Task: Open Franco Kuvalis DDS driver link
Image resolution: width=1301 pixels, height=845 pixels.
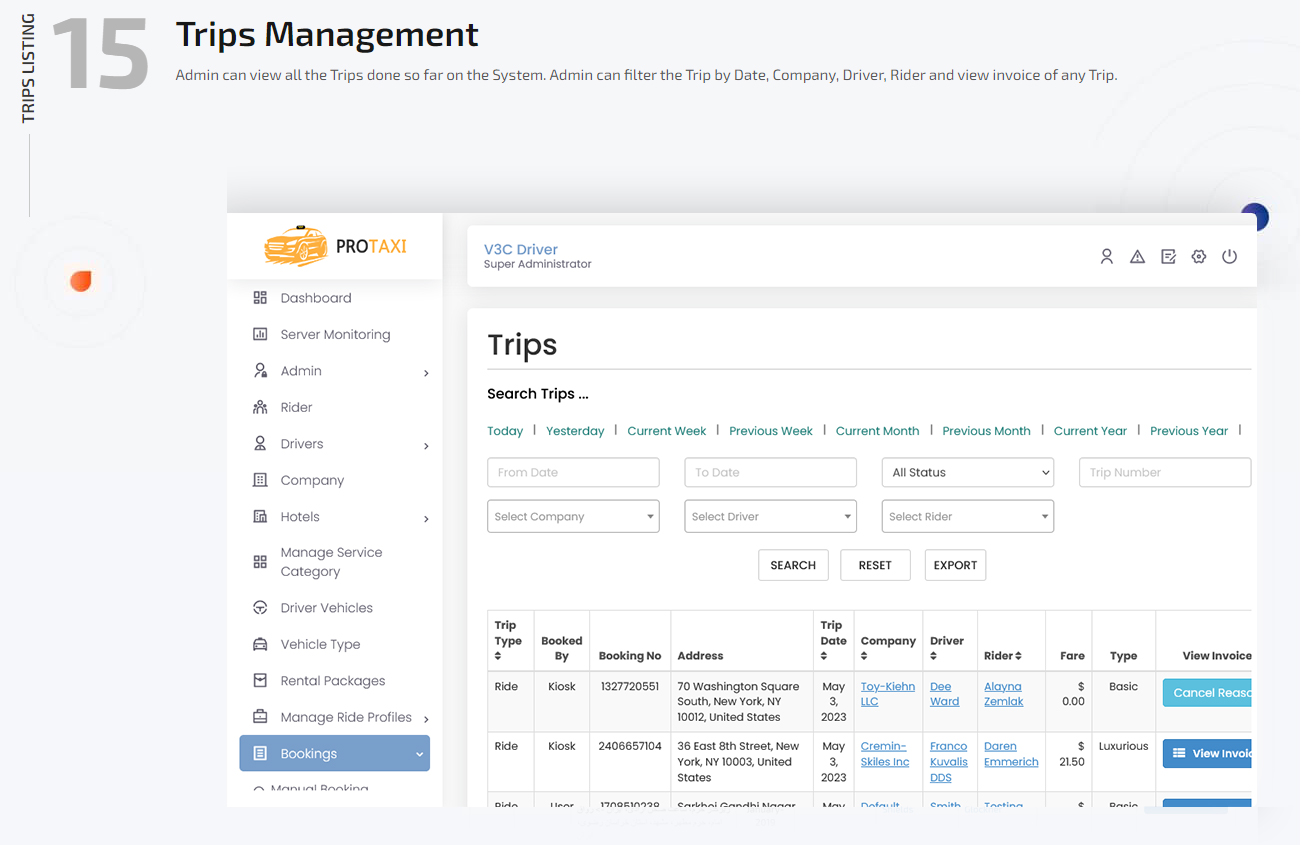Action: (x=949, y=762)
